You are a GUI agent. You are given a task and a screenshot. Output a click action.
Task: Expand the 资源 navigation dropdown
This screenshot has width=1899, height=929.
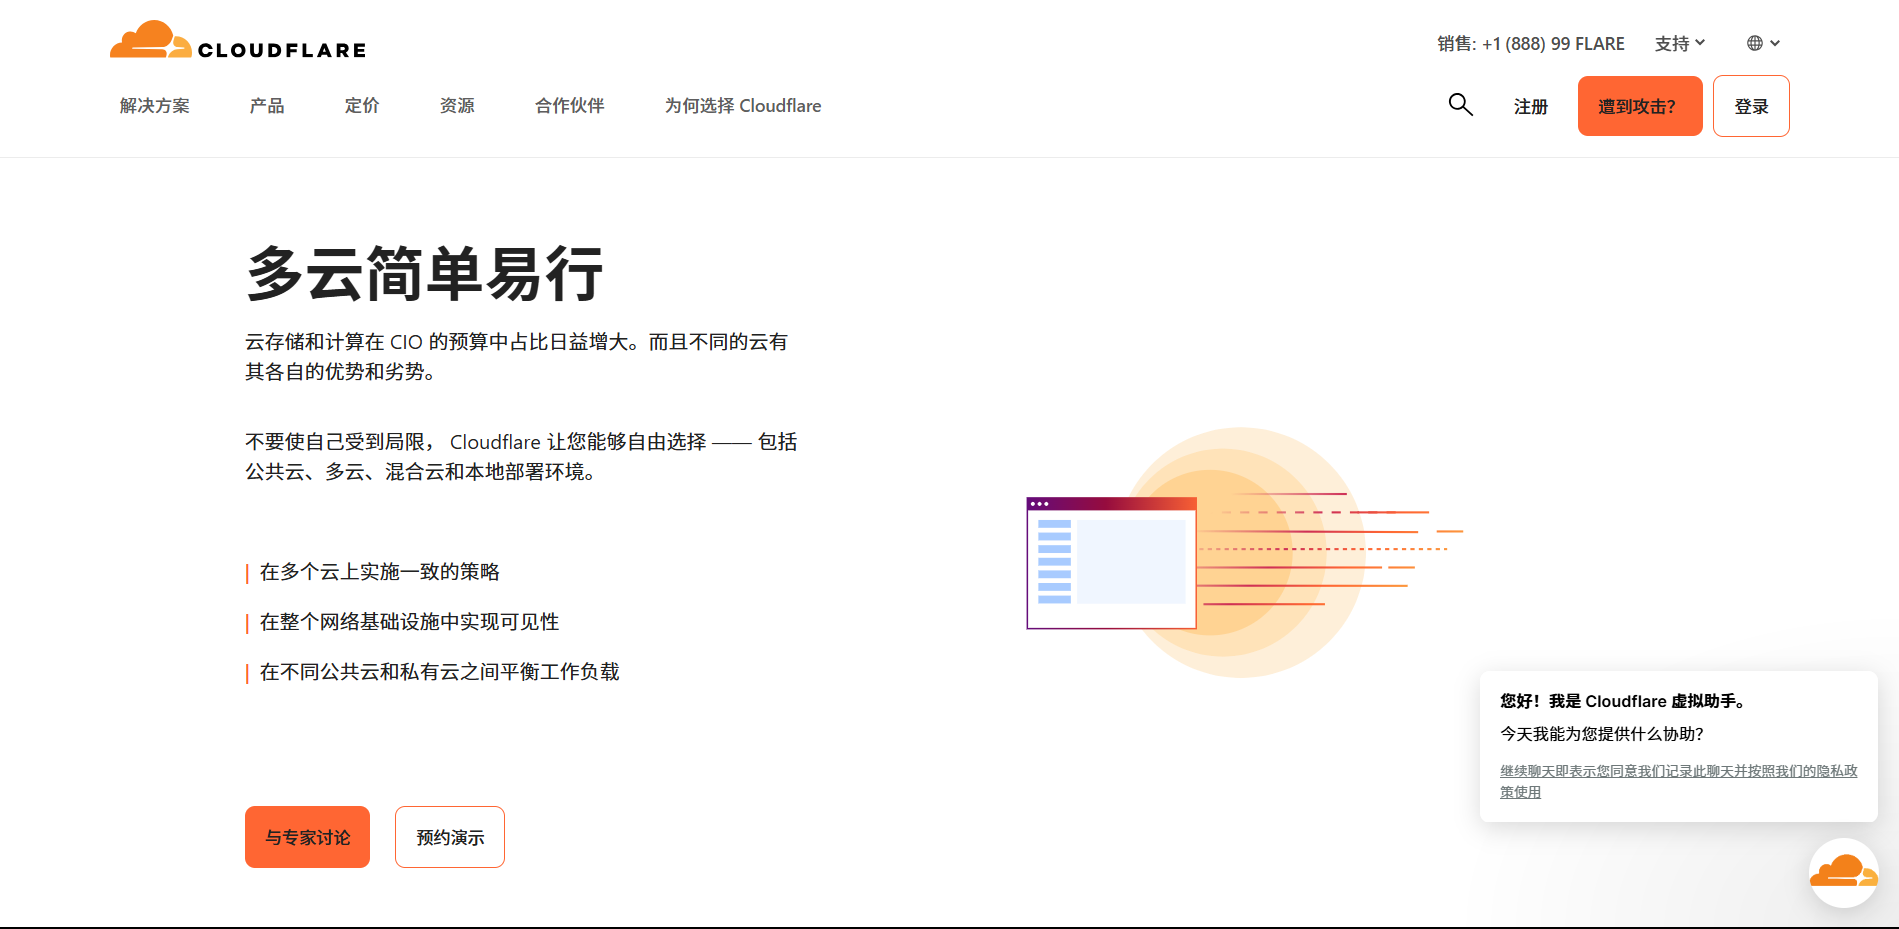[x=457, y=105]
